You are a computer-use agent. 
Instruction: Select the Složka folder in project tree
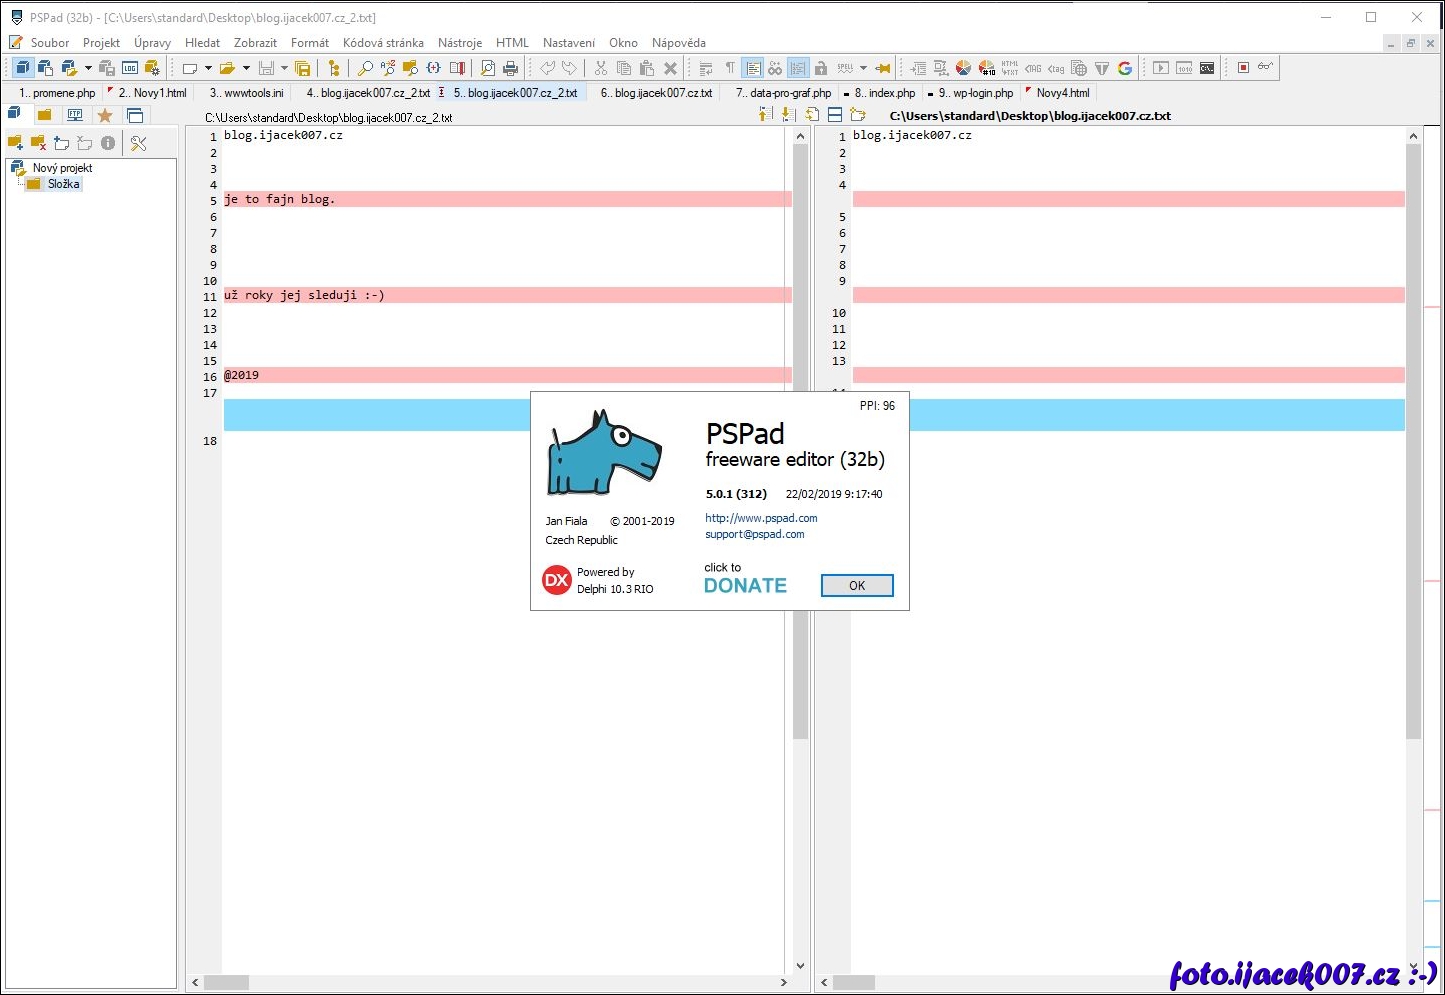pyautogui.click(x=63, y=184)
